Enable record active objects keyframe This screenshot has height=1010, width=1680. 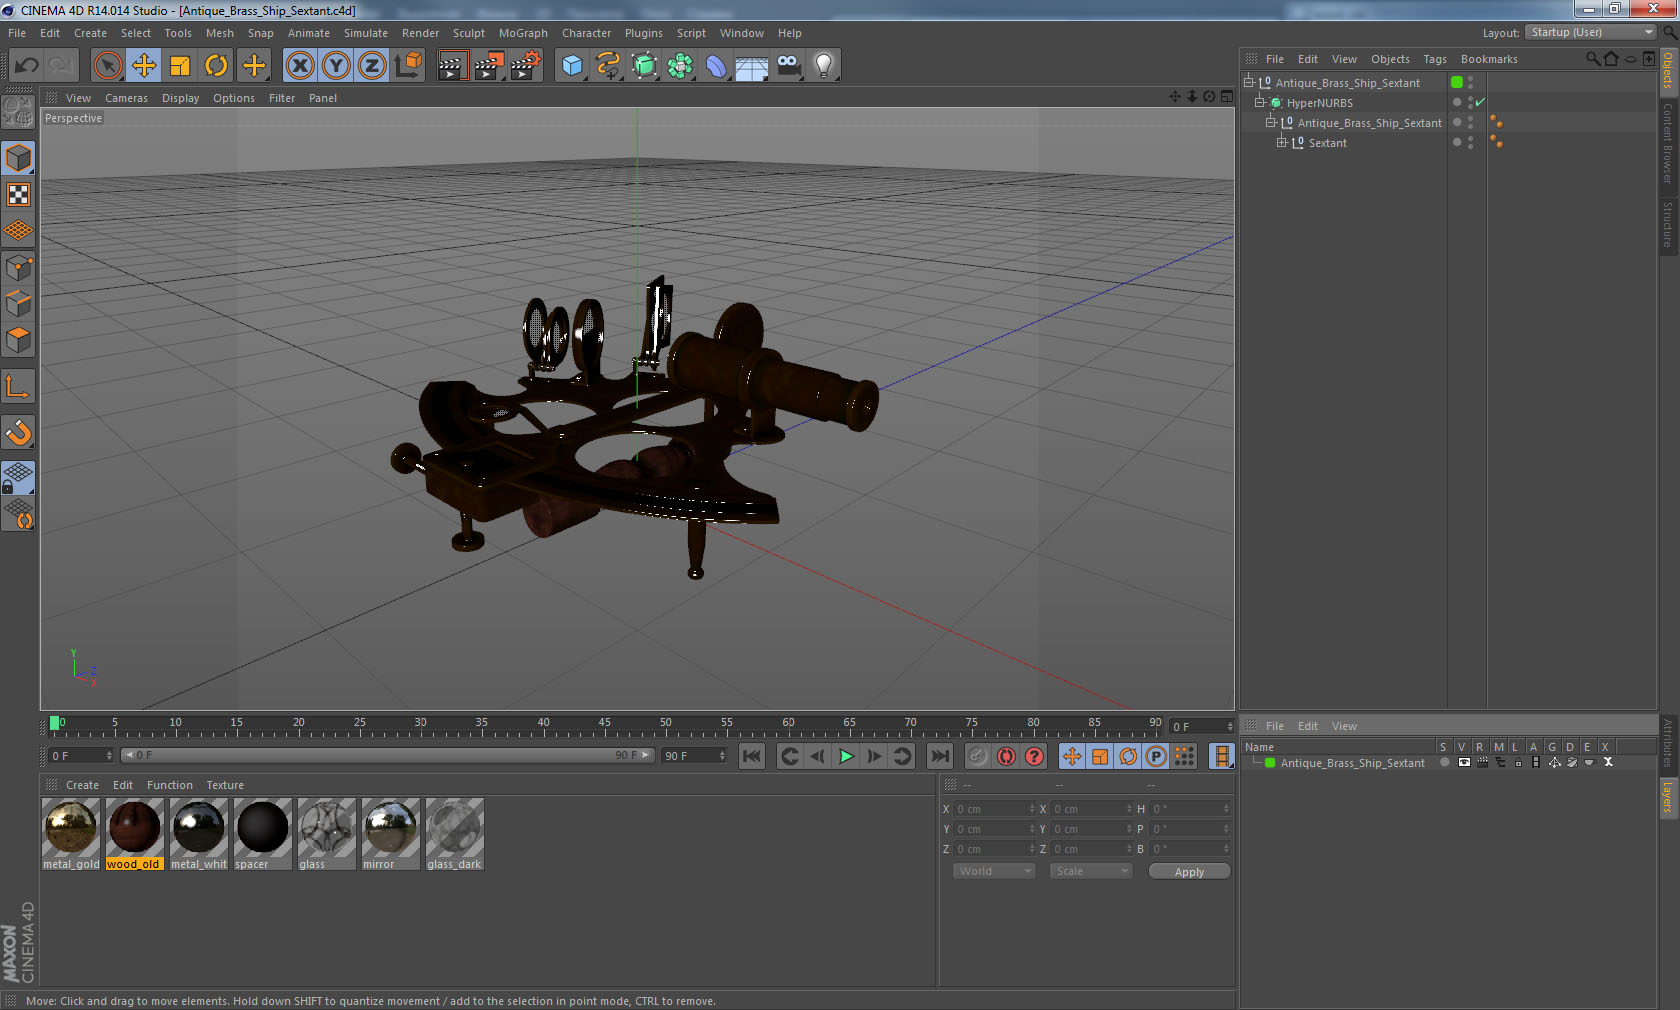point(978,756)
